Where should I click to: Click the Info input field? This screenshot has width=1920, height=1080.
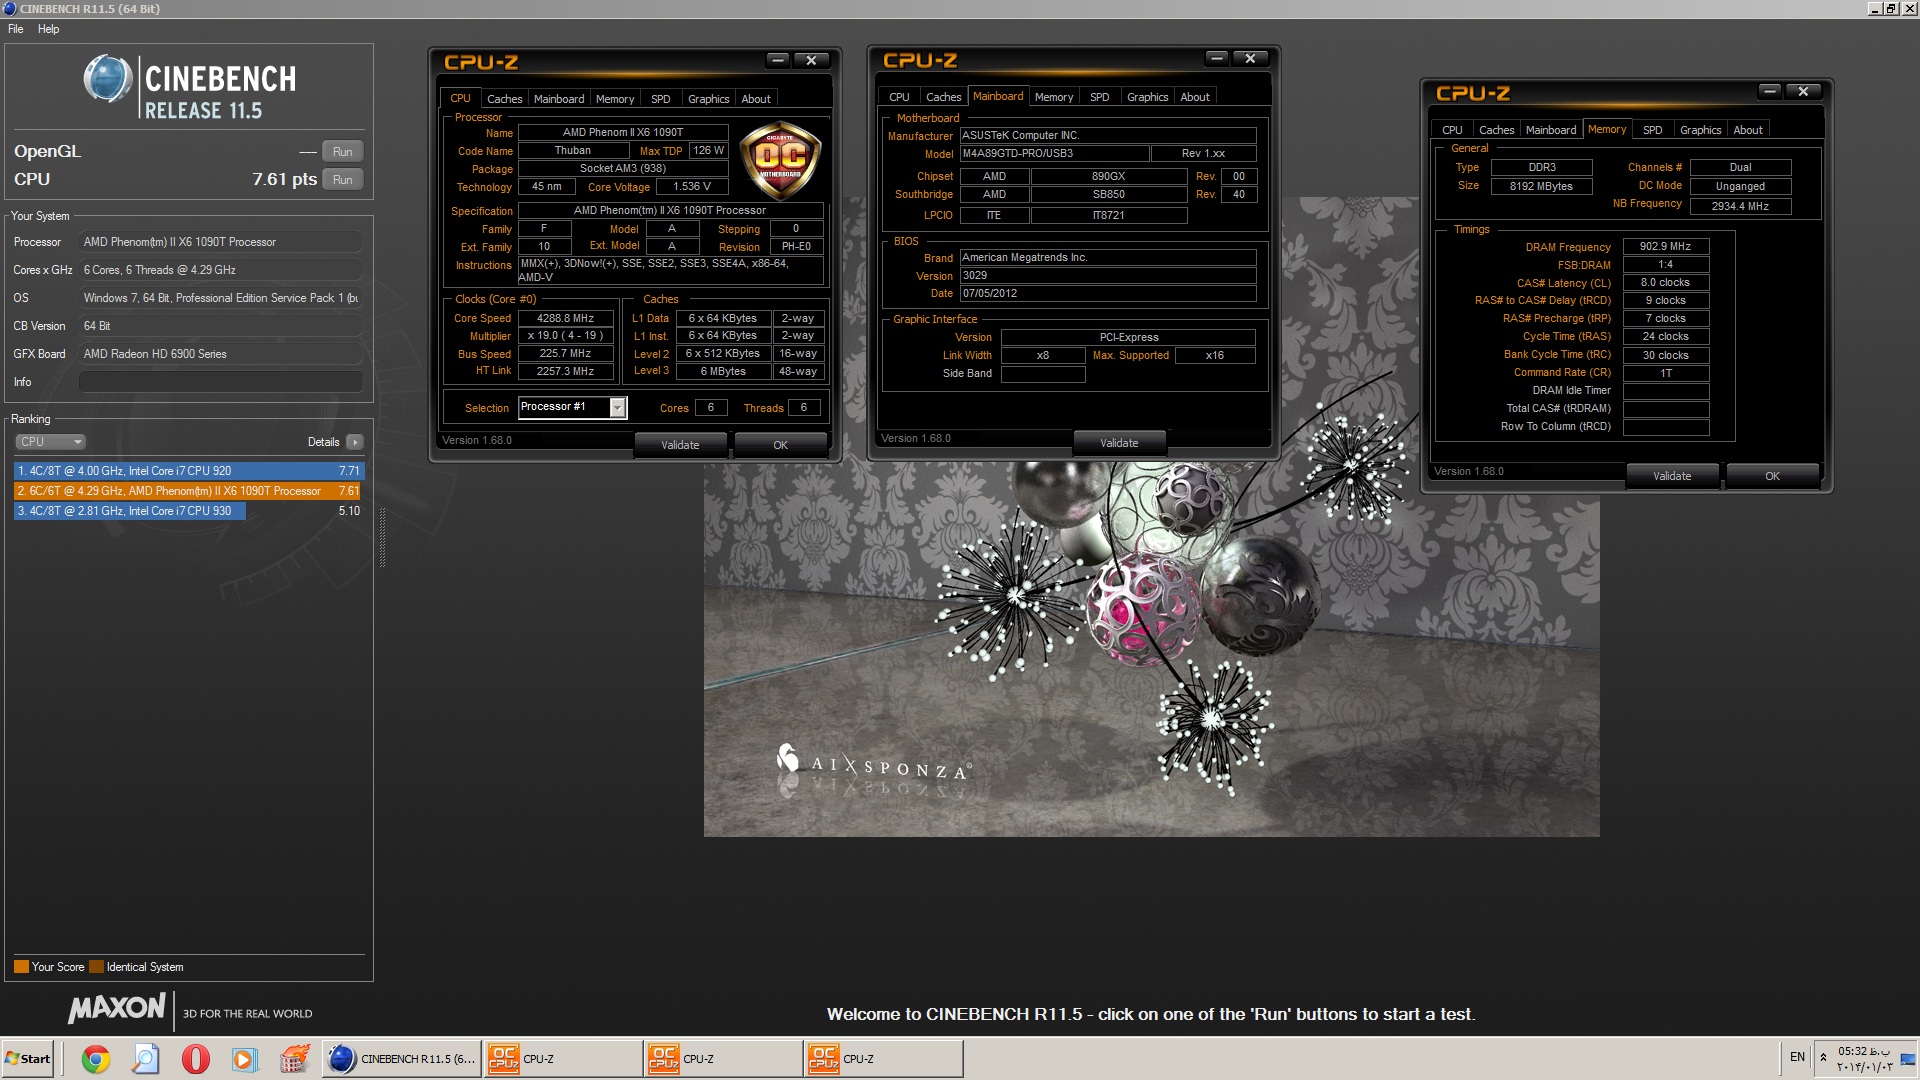pos(220,382)
